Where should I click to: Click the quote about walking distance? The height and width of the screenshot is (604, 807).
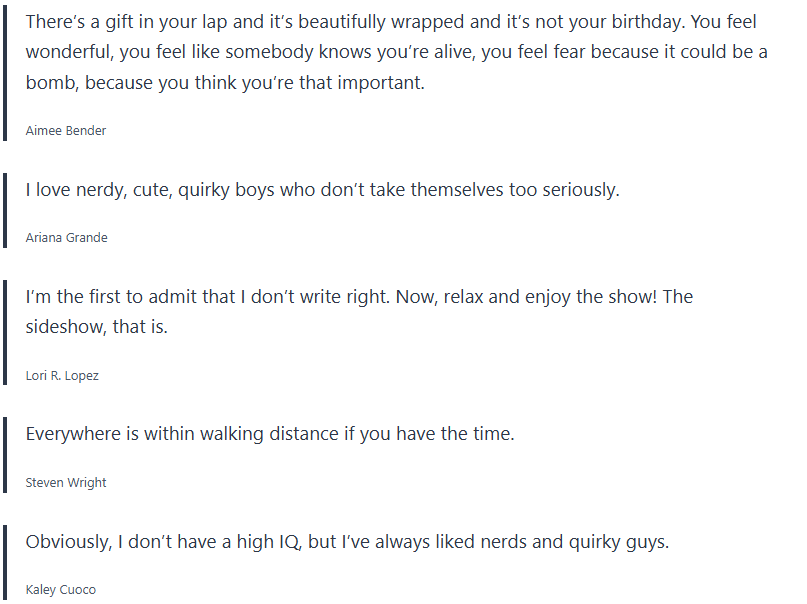click(x=270, y=434)
